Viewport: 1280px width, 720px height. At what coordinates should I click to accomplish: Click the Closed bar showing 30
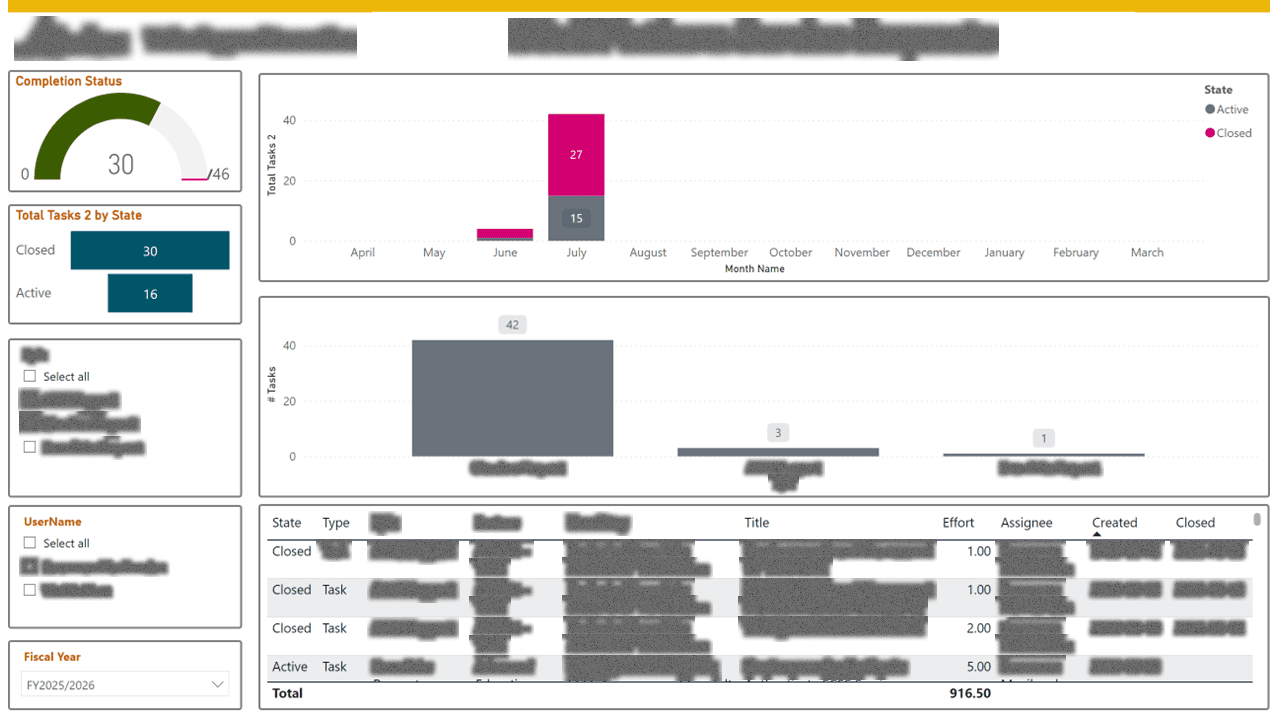(150, 250)
